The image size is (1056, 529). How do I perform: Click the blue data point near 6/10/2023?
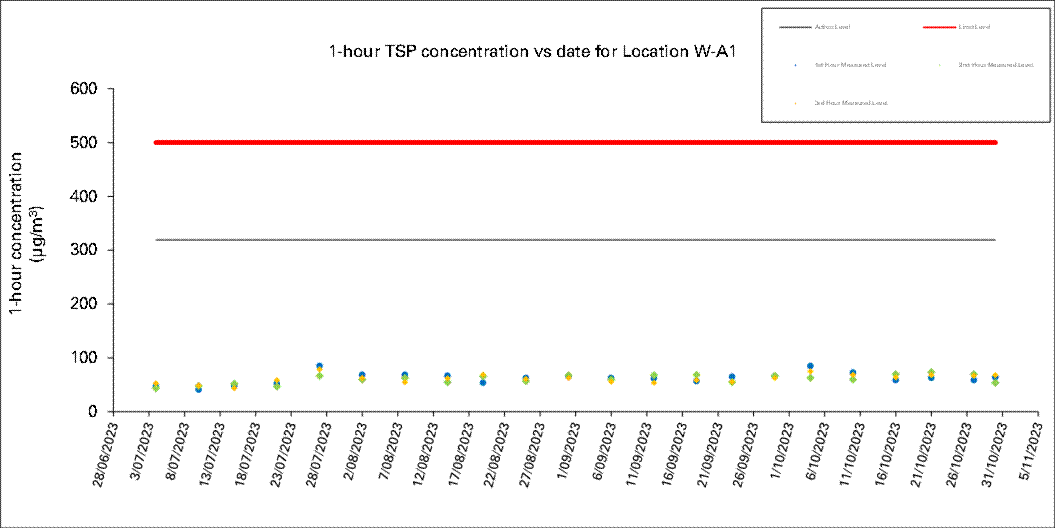tap(810, 366)
